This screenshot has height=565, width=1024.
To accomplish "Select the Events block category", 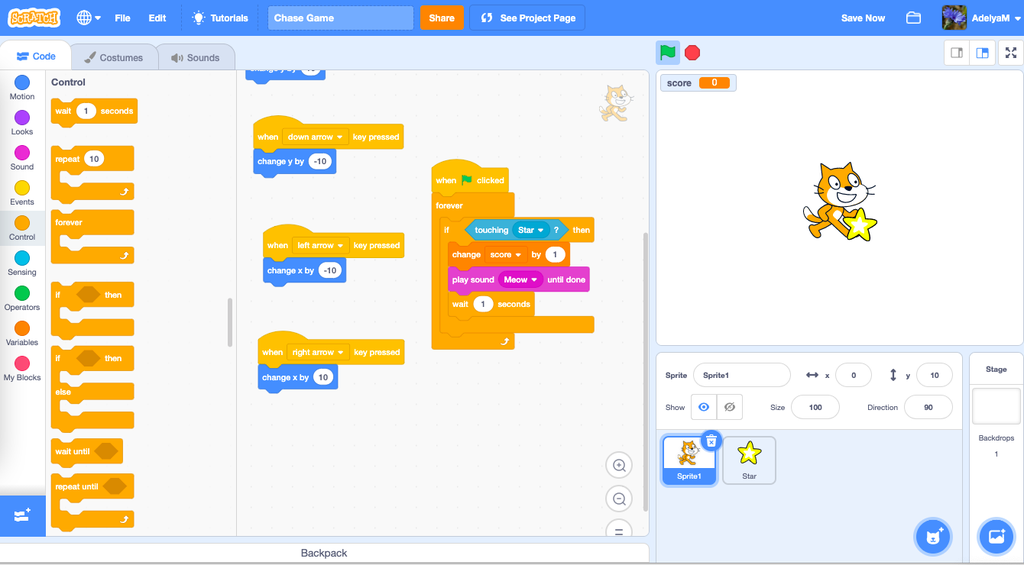I will pyautogui.click(x=22, y=193).
